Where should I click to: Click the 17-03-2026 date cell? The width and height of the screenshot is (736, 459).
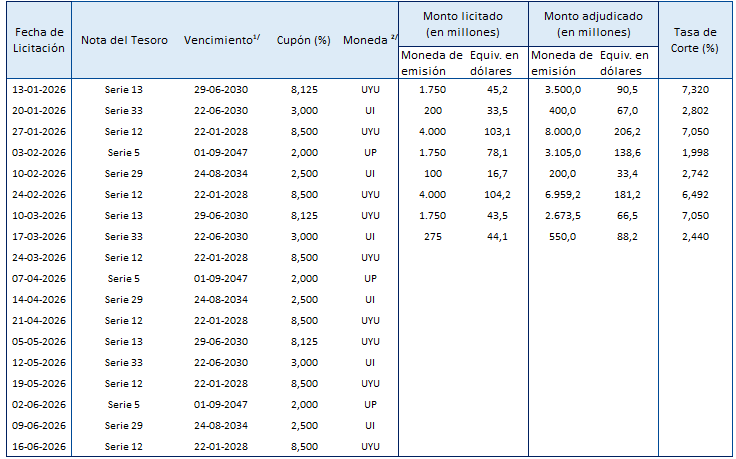pyautogui.click(x=39, y=236)
